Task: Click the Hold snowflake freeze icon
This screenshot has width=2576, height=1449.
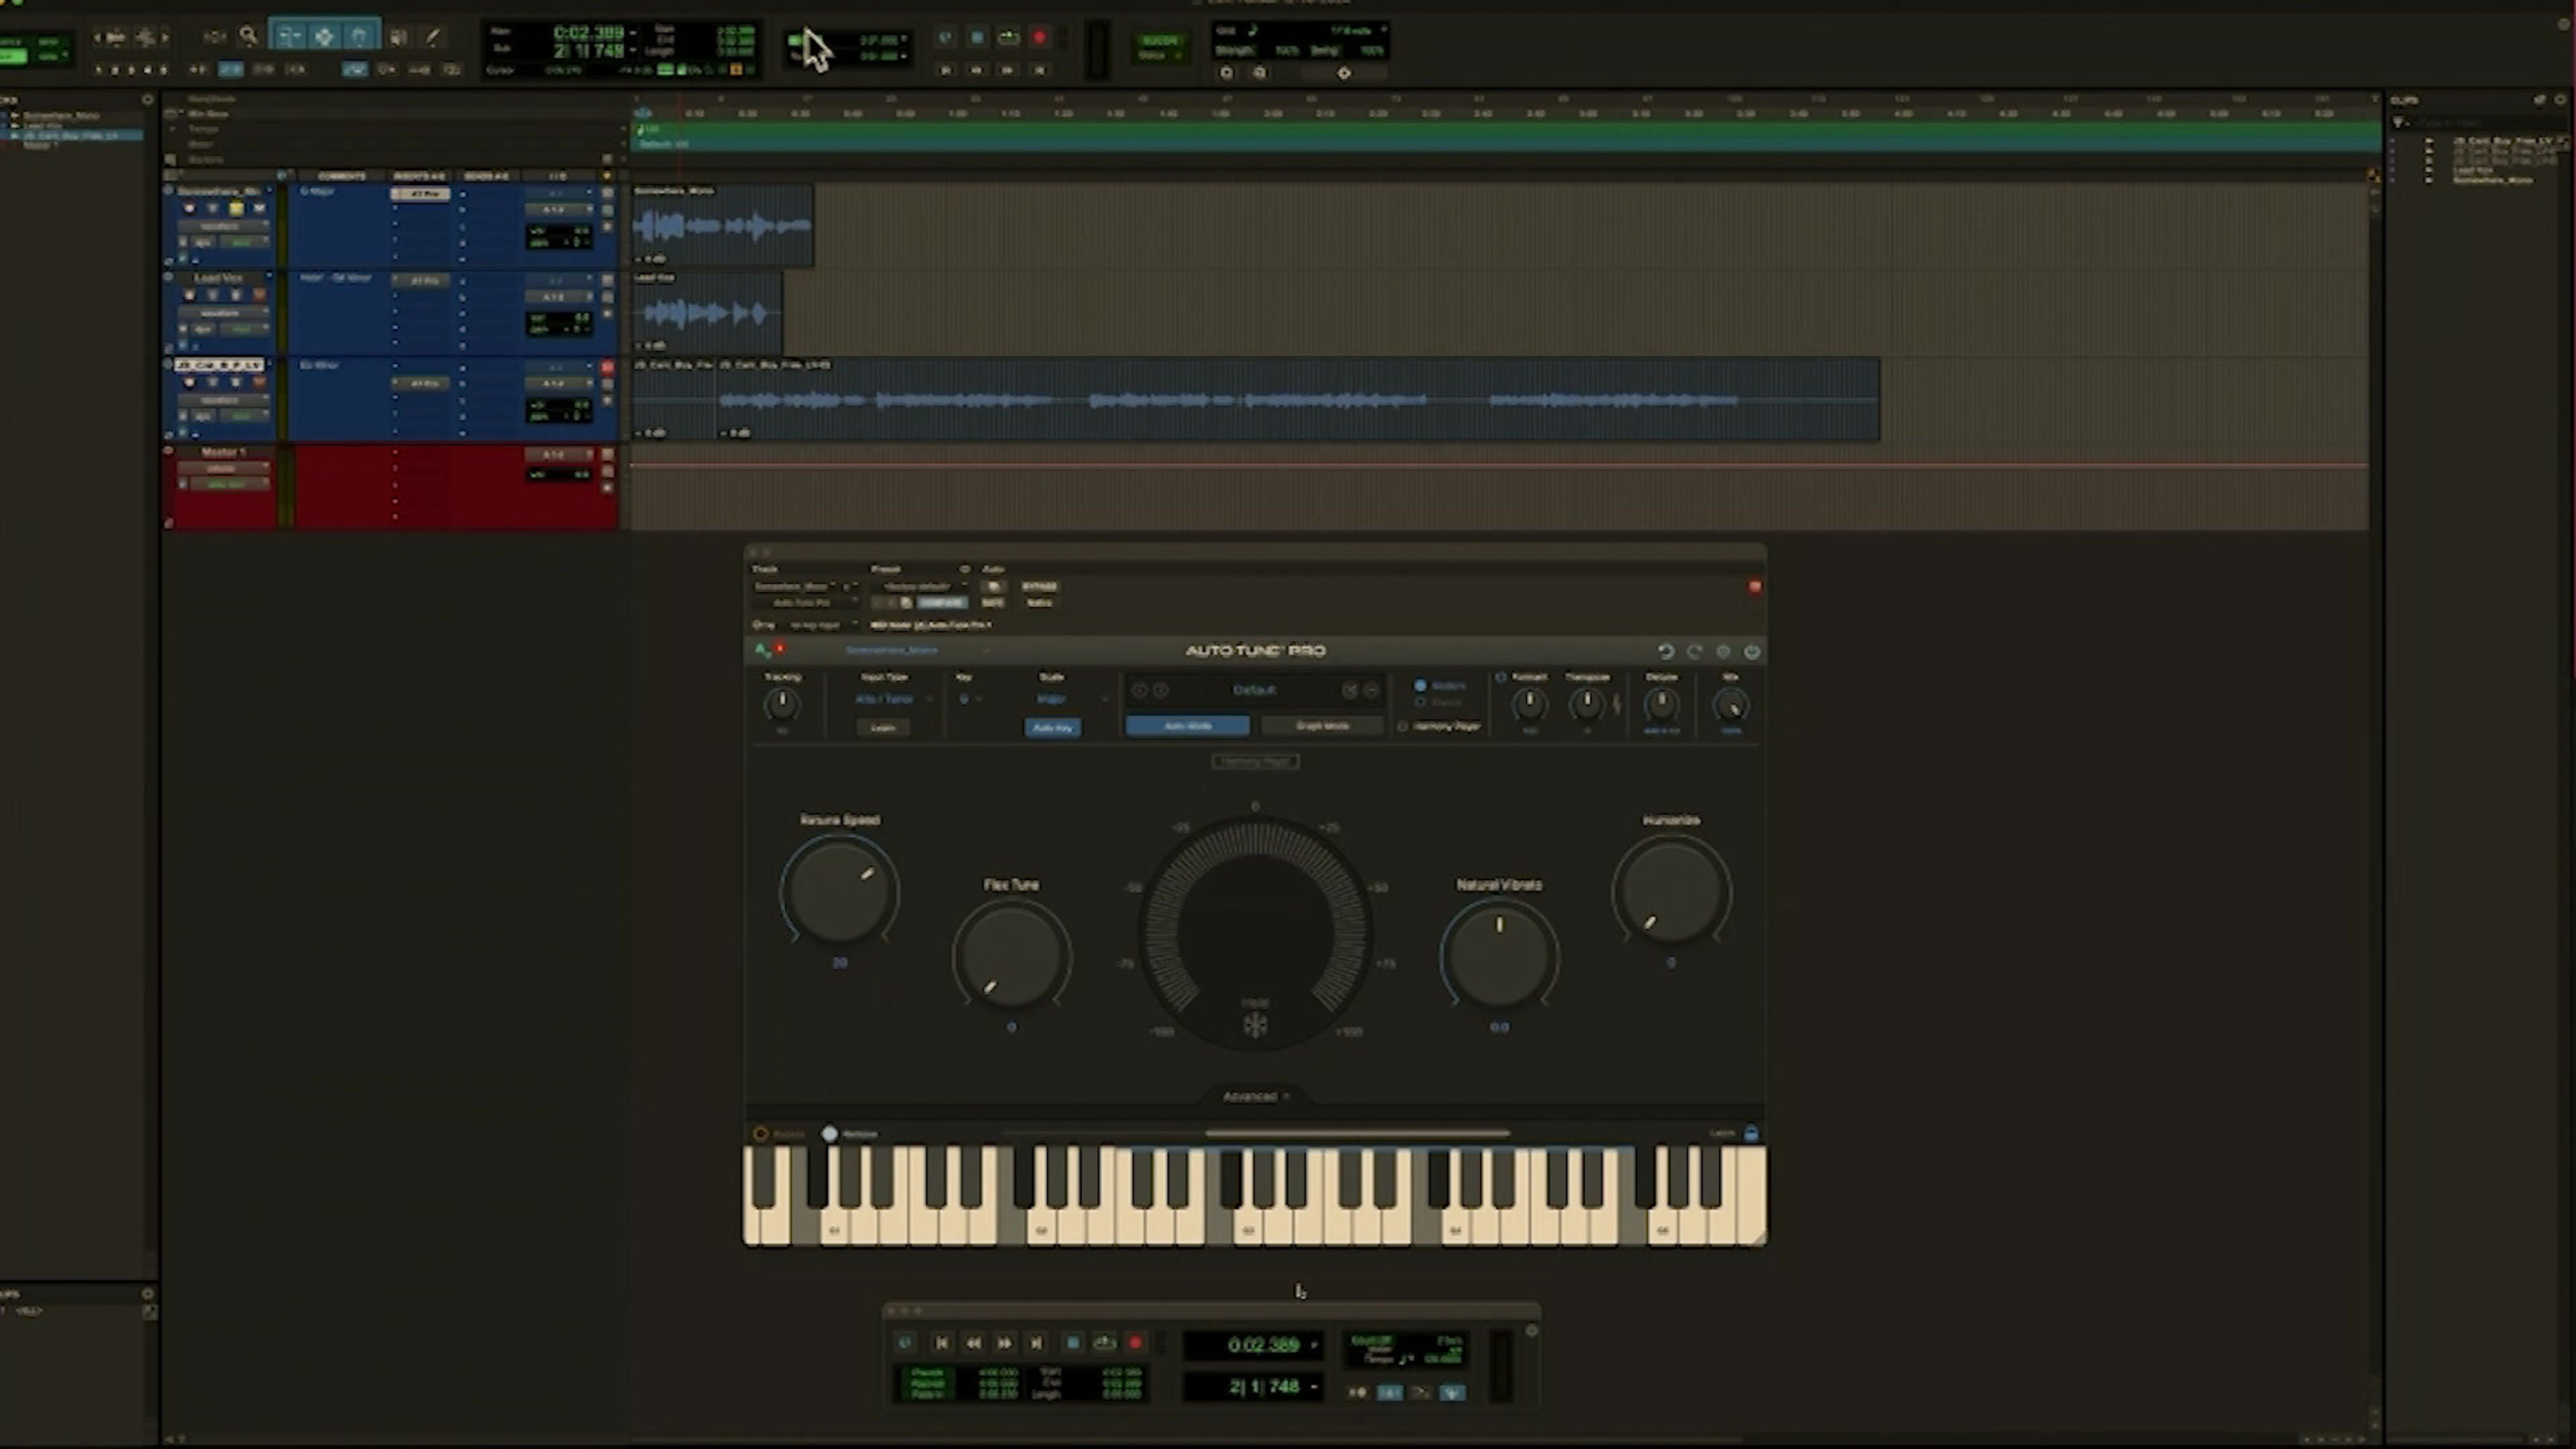Action: (1255, 1025)
